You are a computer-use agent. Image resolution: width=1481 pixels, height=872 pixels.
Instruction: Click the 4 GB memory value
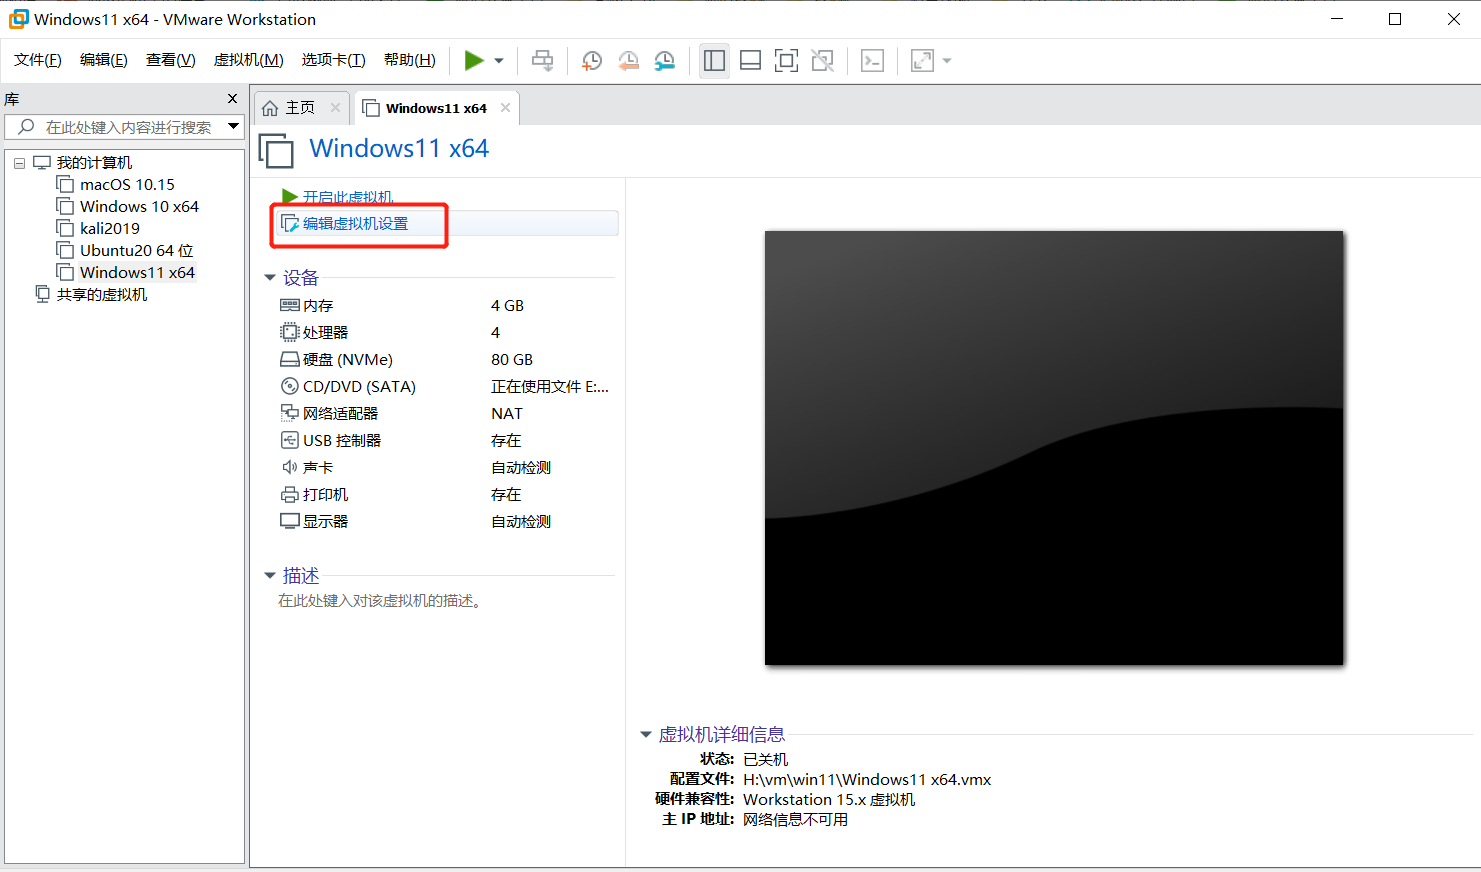click(x=507, y=305)
